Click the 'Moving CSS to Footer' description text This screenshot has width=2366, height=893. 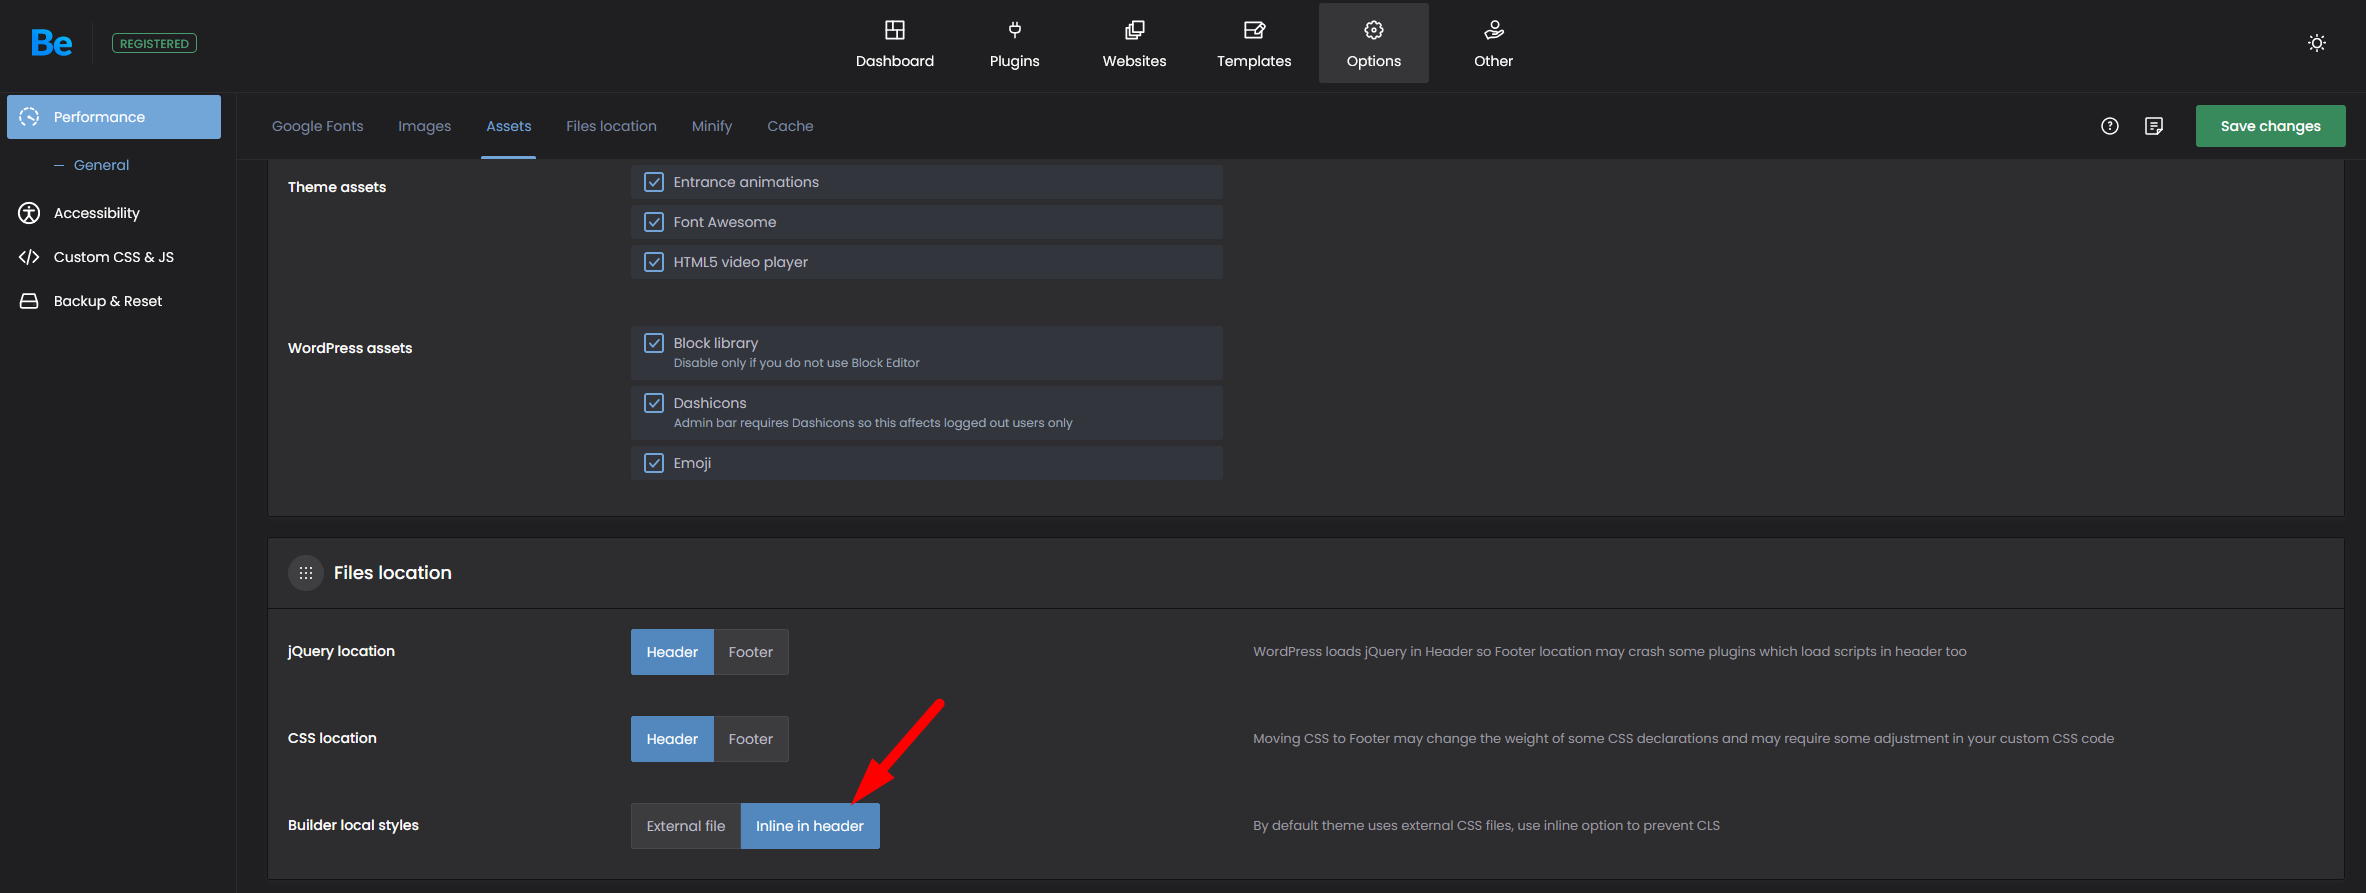pyautogui.click(x=1683, y=738)
